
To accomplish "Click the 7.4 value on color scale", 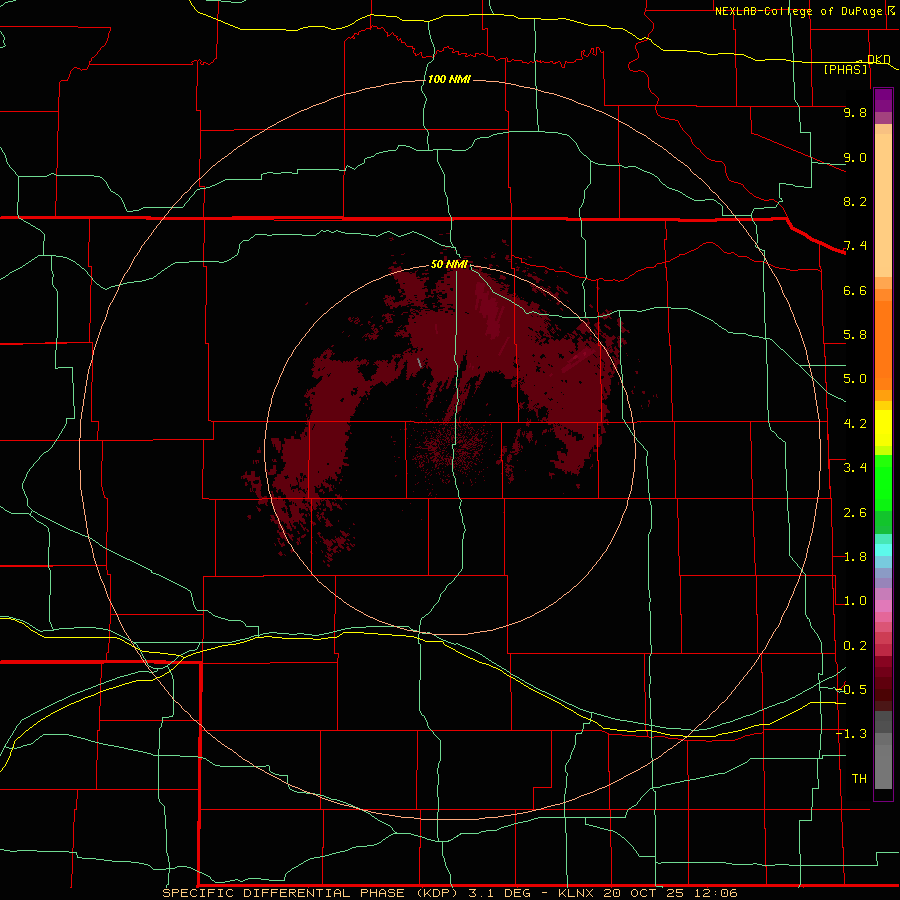I will (x=855, y=246).
